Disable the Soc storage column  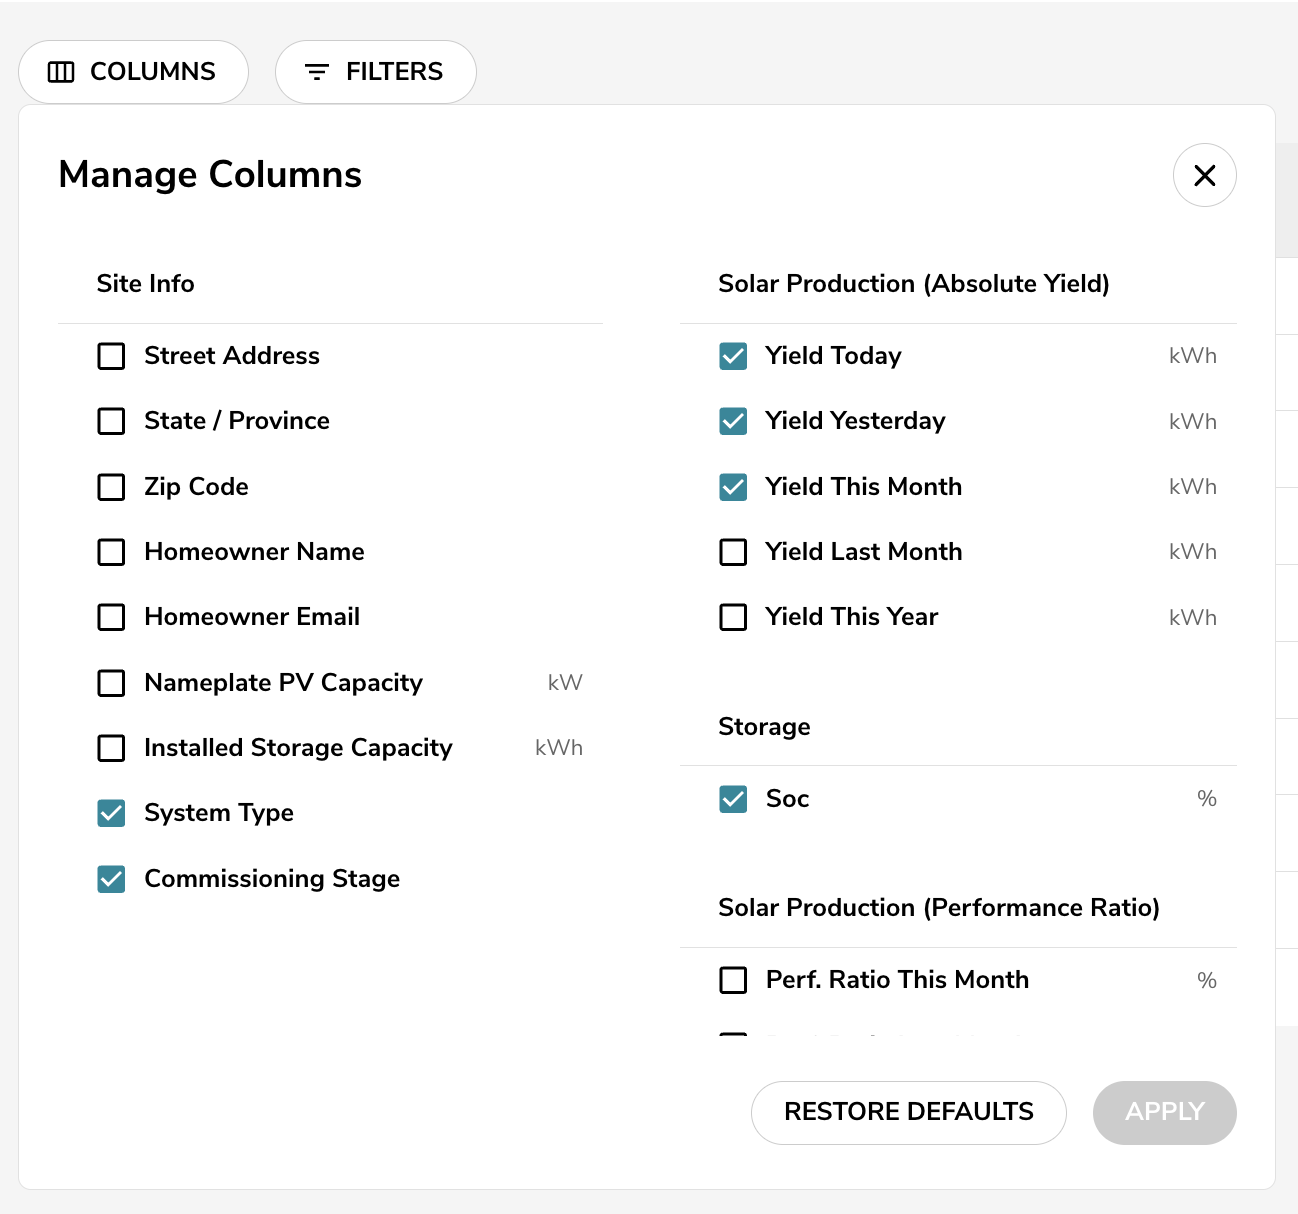point(733,799)
